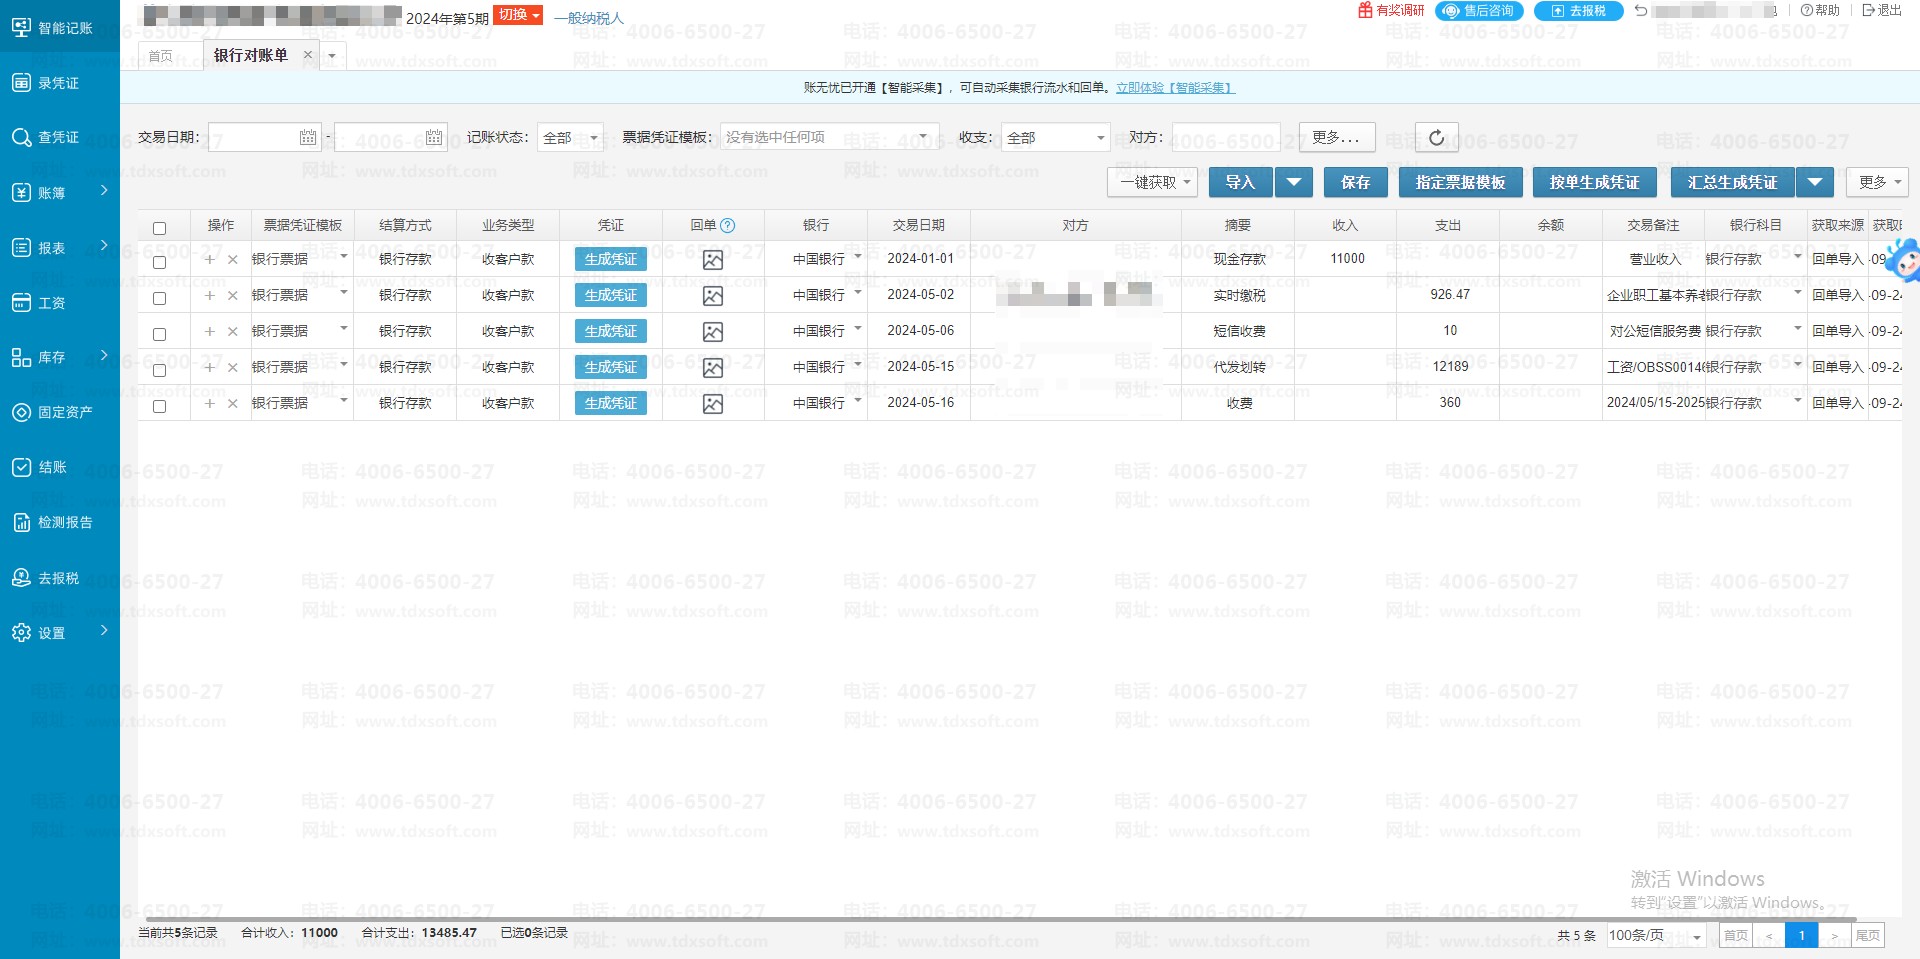Screen dimensions: 1920x959
Task: Expand the 记账状态 dropdown
Action: point(570,138)
